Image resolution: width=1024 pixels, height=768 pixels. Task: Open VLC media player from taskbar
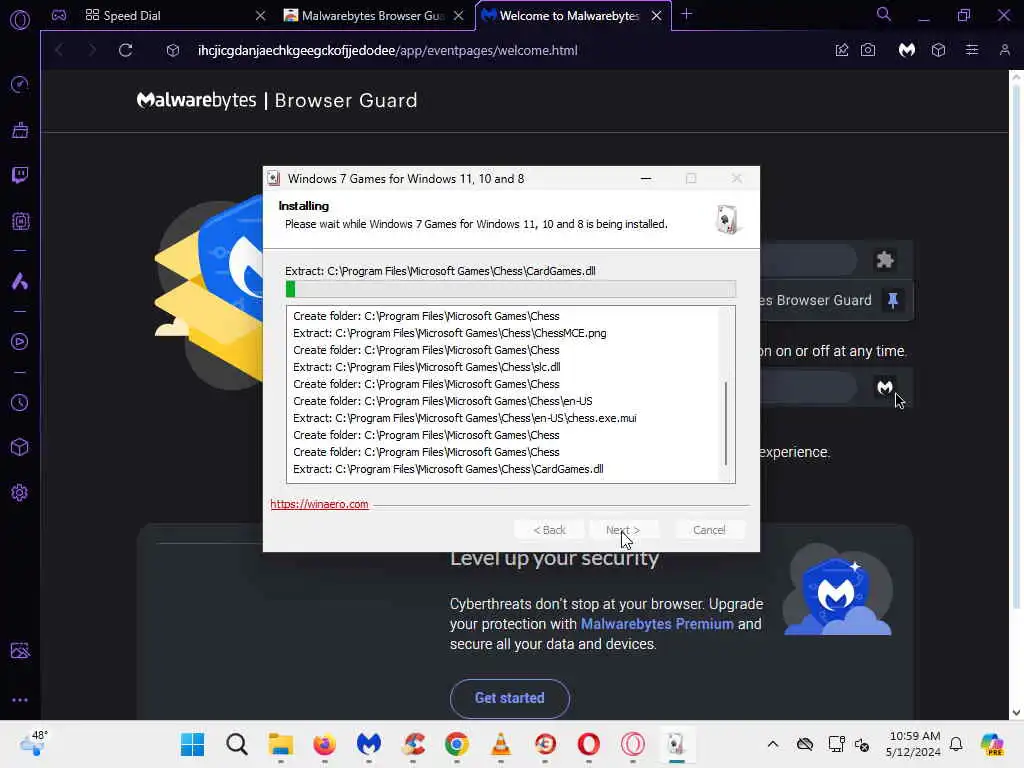point(500,744)
